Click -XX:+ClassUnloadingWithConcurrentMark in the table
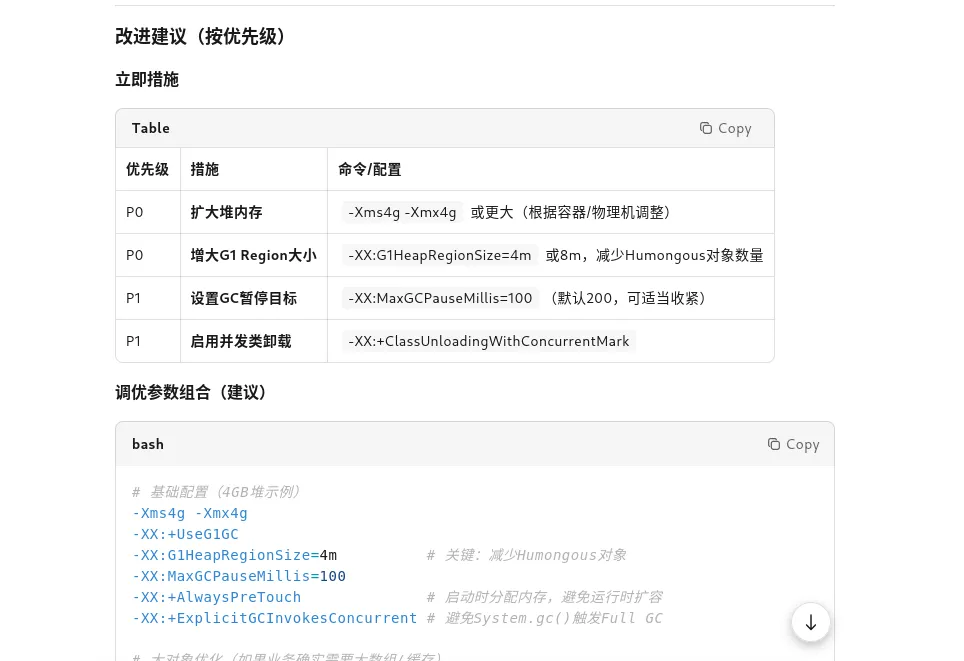This screenshot has width=964, height=661. pyautogui.click(x=489, y=342)
